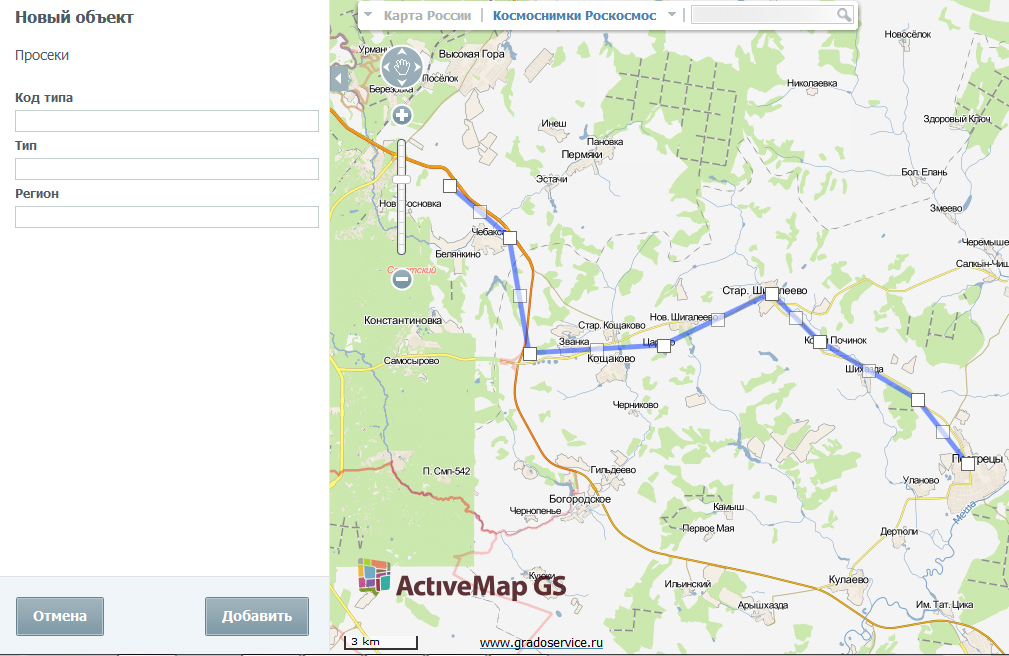
Task: Click the Кулаево map label
Action: [x=849, y=579]
